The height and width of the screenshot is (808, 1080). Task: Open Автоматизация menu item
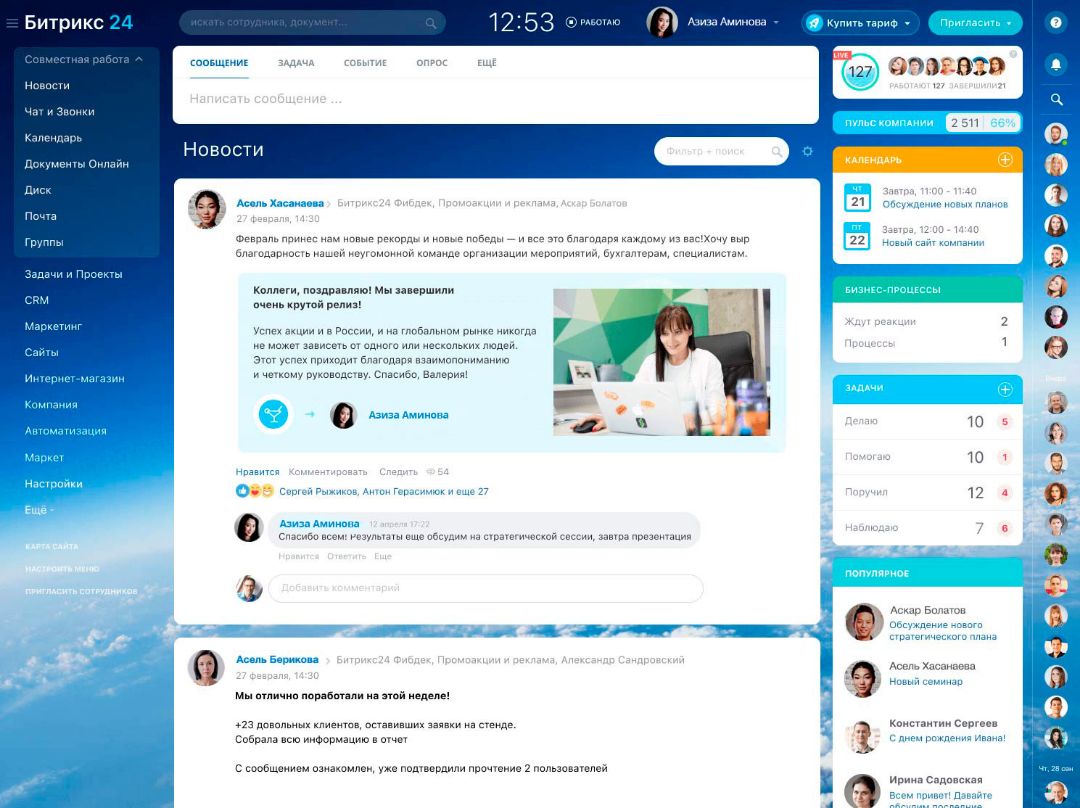(x=65, y=431)
